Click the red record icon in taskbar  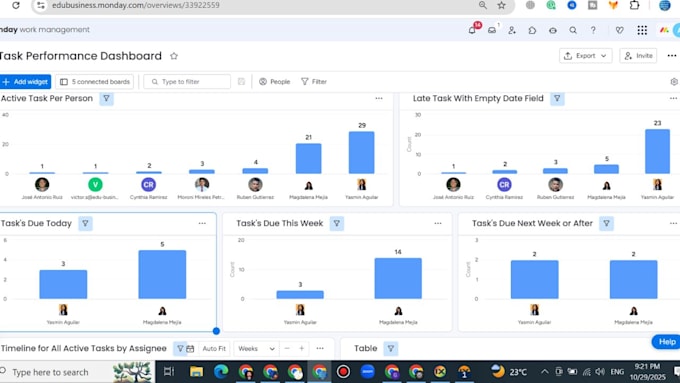click(343, 372)
